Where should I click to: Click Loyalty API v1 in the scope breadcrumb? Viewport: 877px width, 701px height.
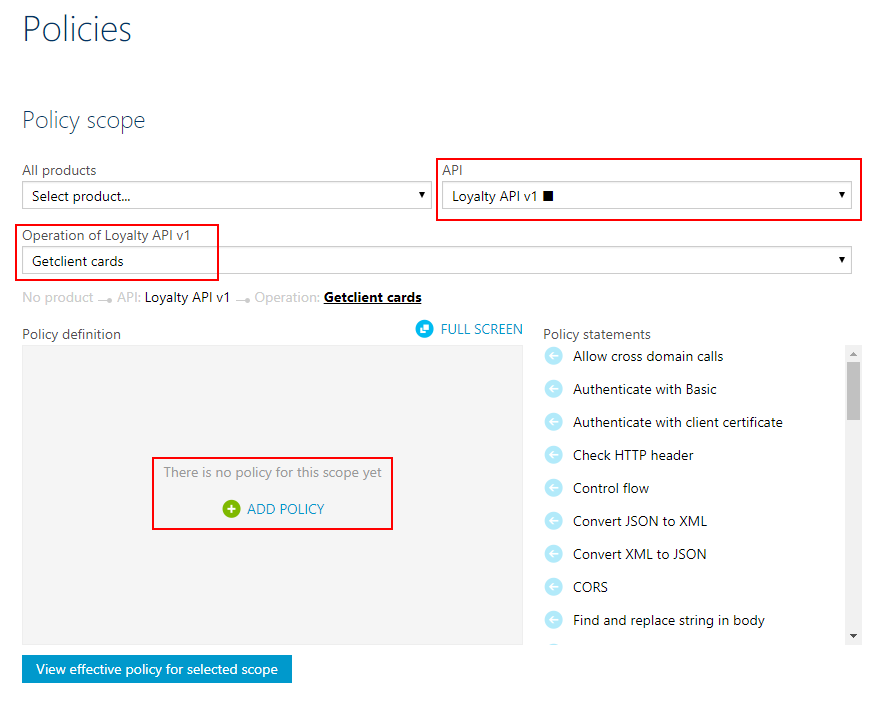pos(187,297)
